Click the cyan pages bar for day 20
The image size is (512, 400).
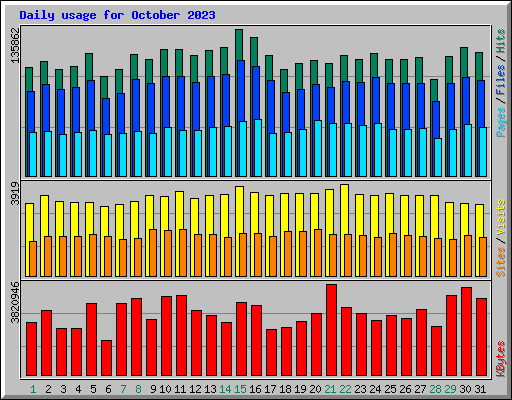[x=318, y=148]
